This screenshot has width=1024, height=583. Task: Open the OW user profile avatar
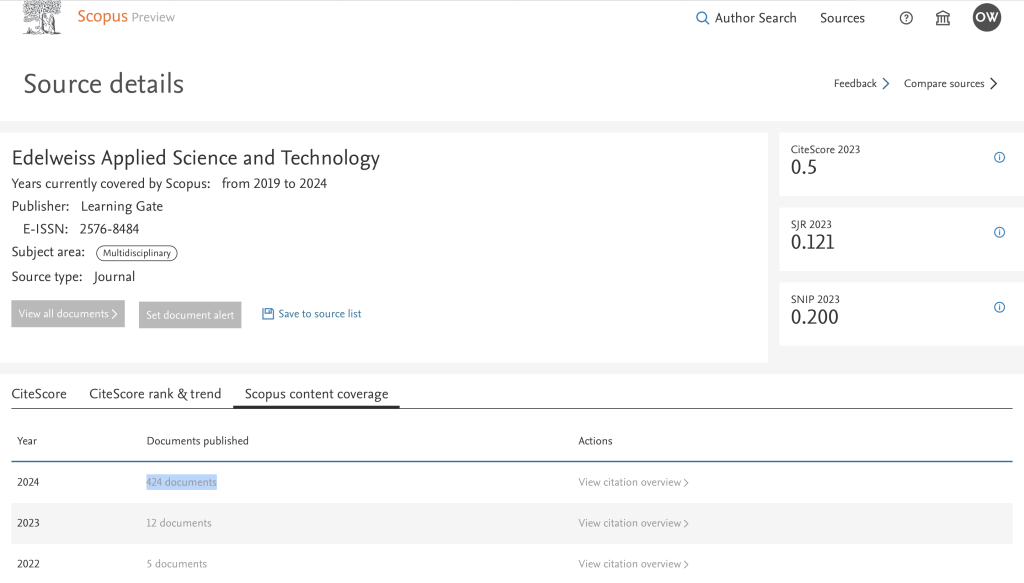(986, 18)
